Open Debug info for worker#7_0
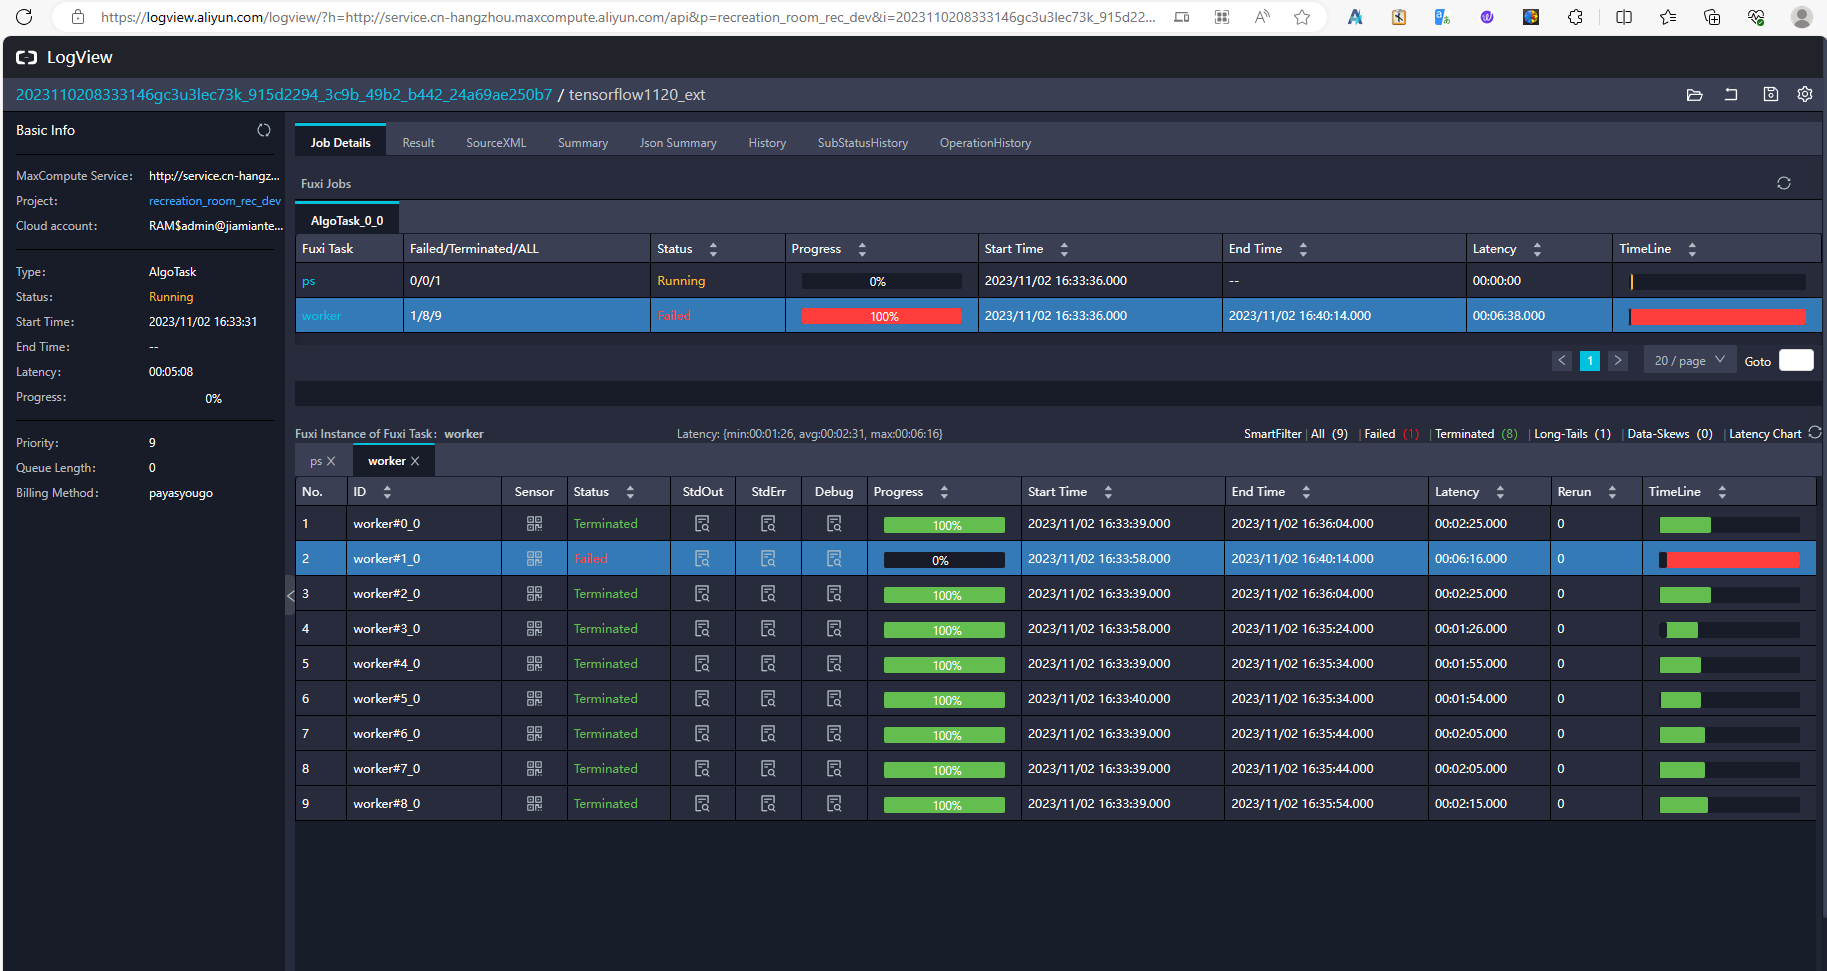This screenshot has height=971, width=1827. click(834, 769)
